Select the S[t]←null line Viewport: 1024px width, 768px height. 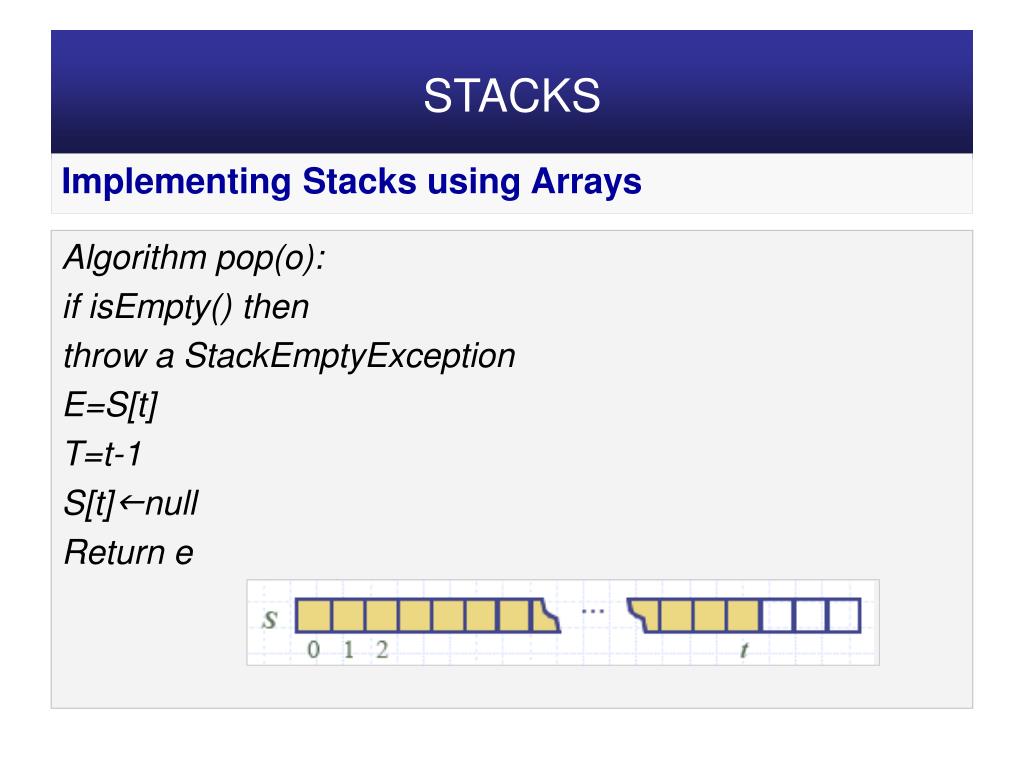[131, 503]
